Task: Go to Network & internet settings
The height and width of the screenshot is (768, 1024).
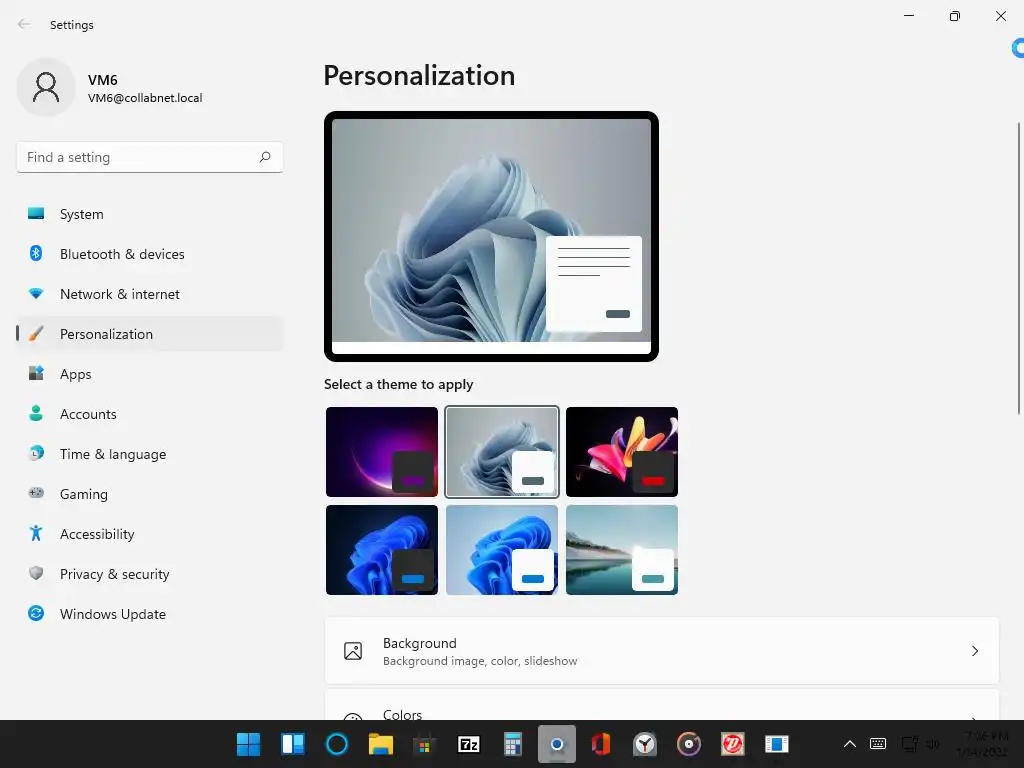Action: [x=150, y=294]
